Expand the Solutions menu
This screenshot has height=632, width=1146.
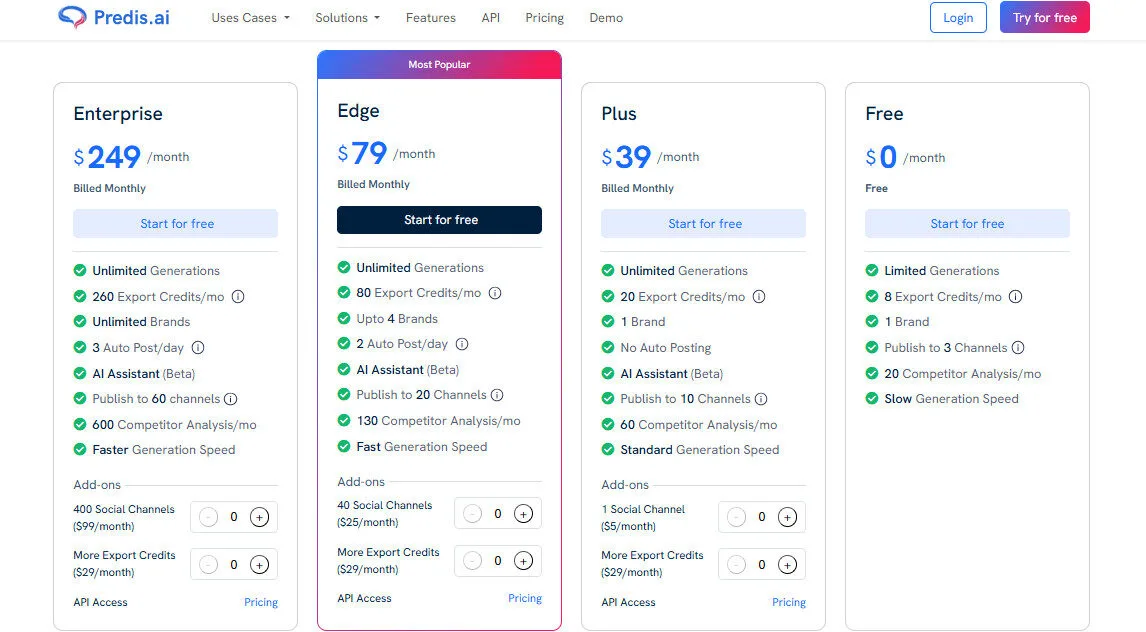click(x=341, y=17)
